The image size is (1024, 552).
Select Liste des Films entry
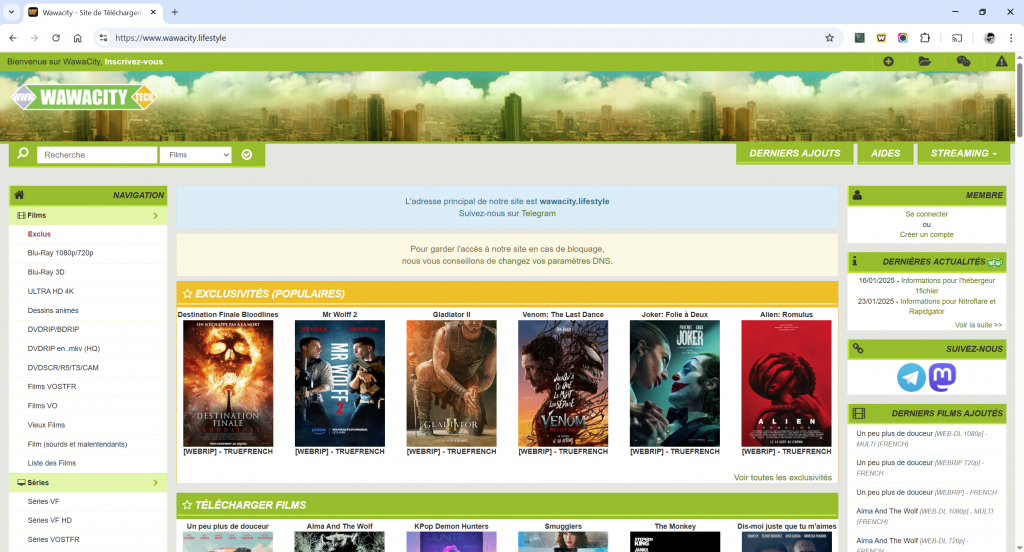(52, 463)
